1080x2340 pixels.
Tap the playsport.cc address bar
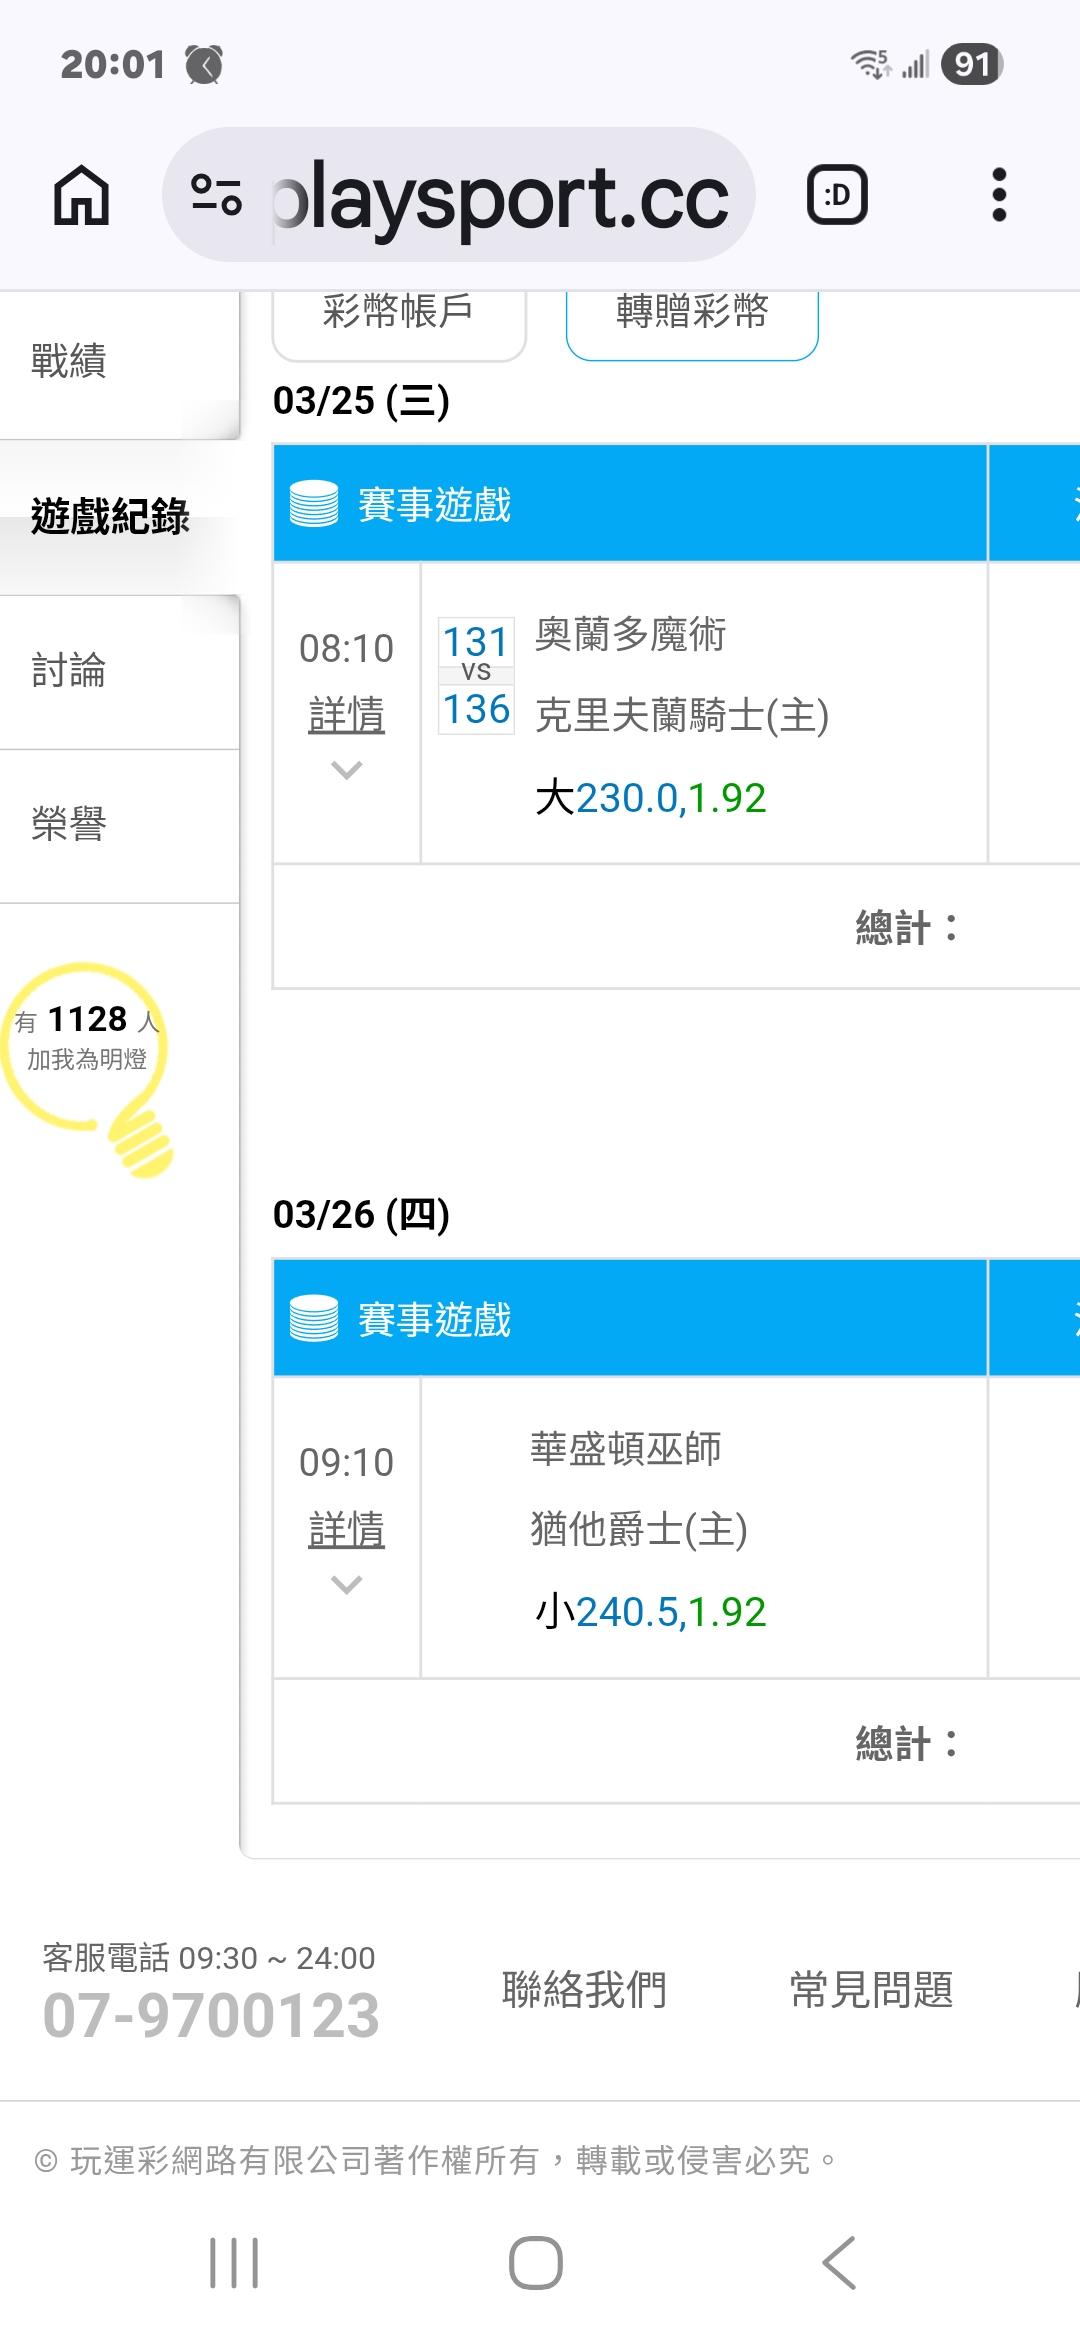tap(500, 195)
